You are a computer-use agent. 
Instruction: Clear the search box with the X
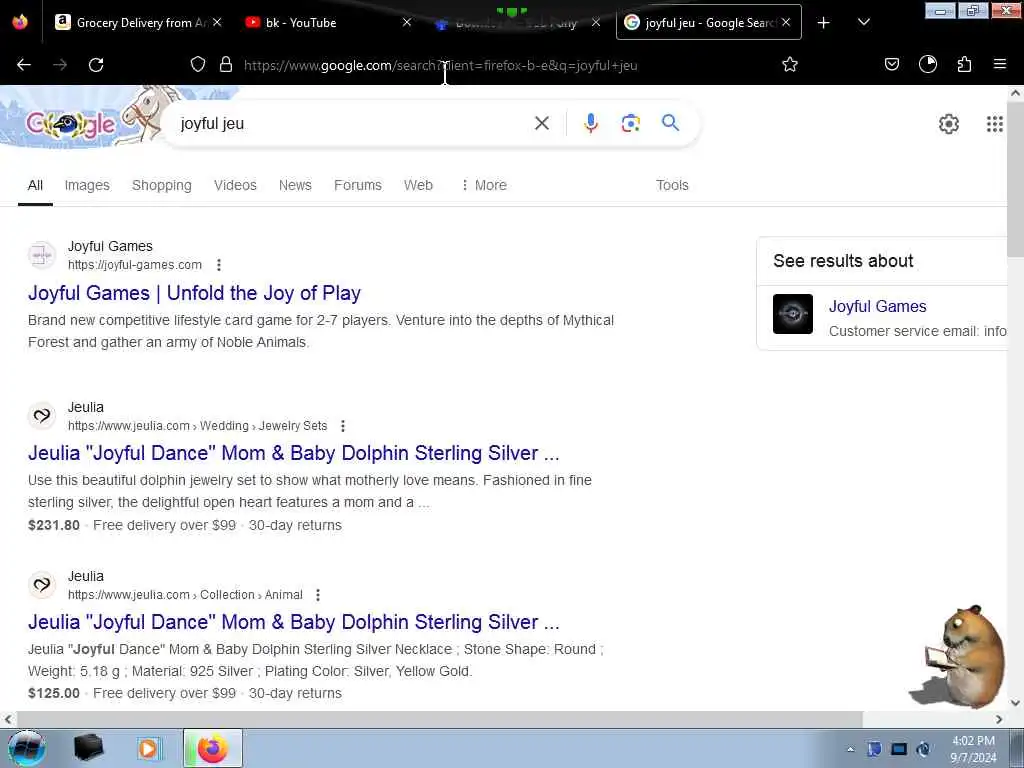pyautogui.click(x=542, y=123)
